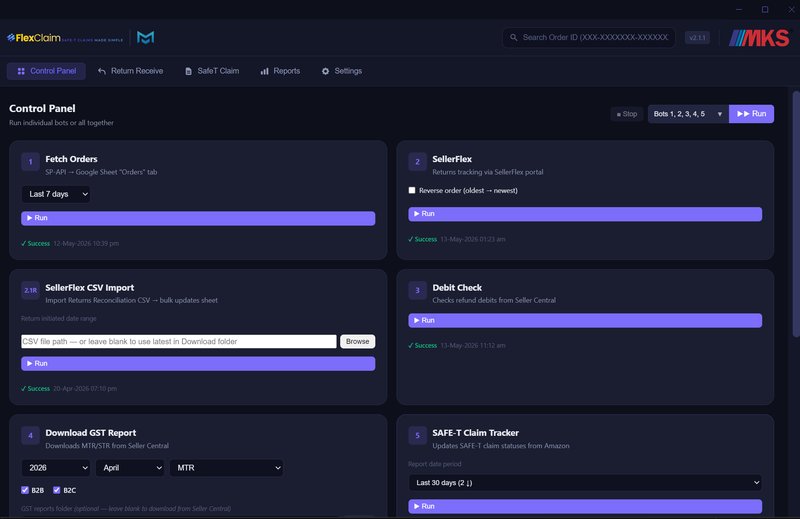Image resolution: width=800 pixels, height=519 pixels.
Task: Toggle Reverse order (oldest → newest) checkbox
Action: (412, 190)
